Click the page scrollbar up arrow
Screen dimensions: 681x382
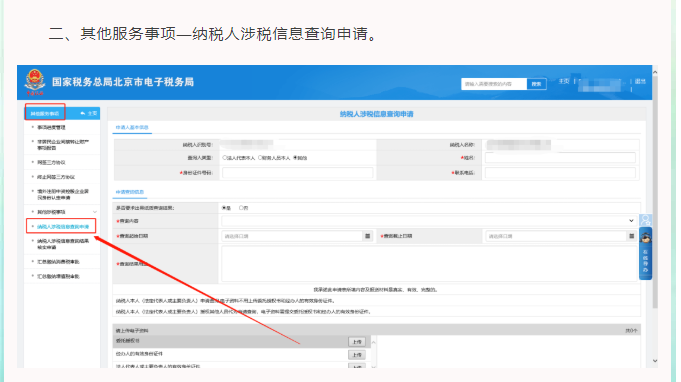(655, 72)
